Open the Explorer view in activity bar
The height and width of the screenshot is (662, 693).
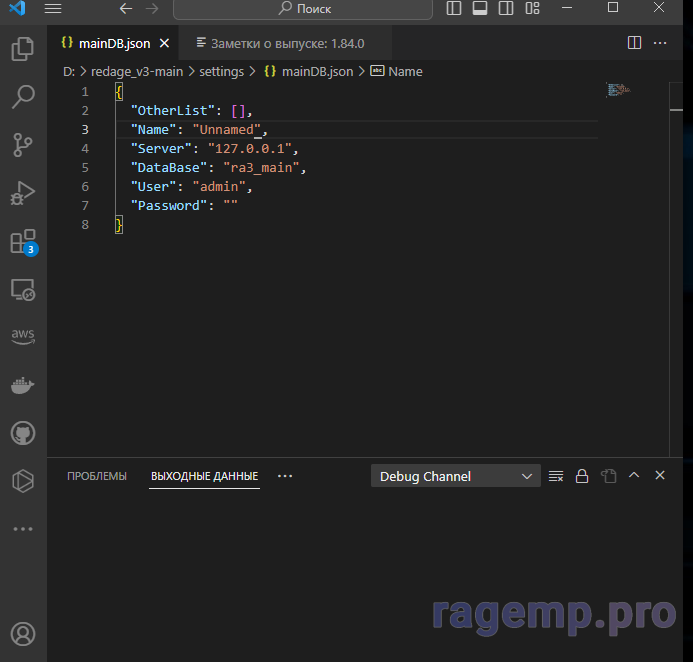pos(22,49)
